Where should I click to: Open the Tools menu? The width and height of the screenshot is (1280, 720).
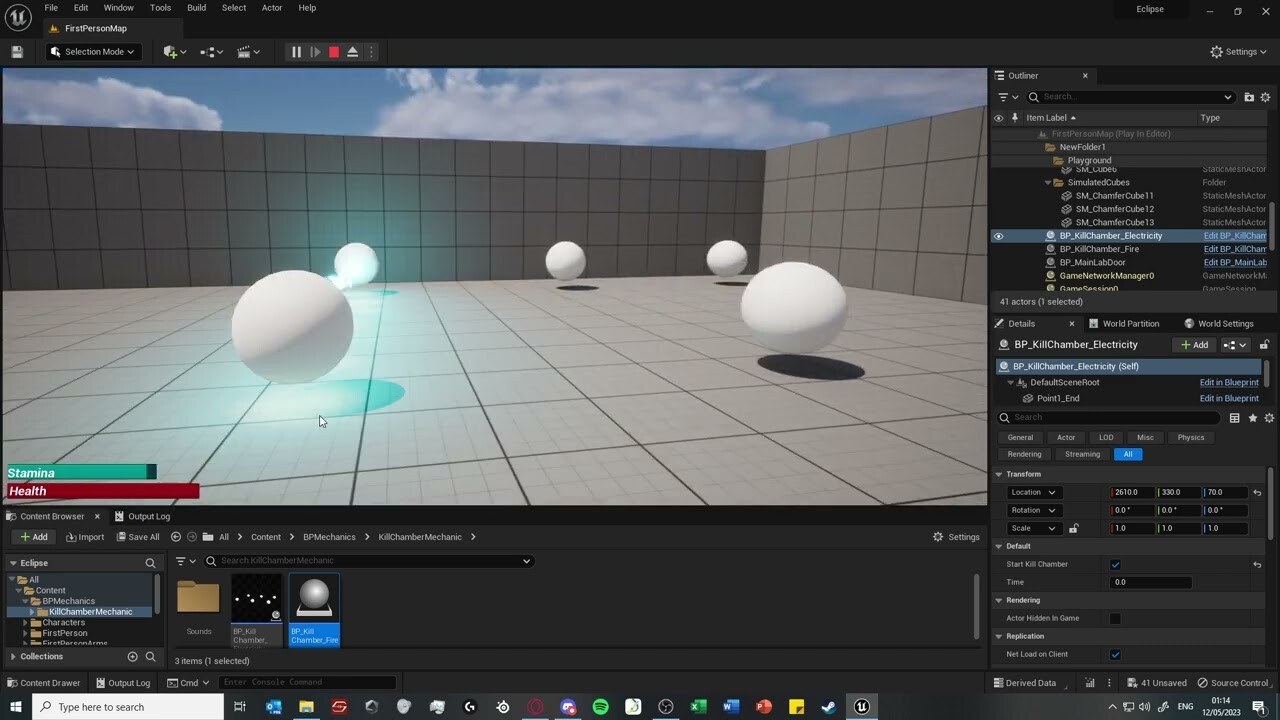160,8
